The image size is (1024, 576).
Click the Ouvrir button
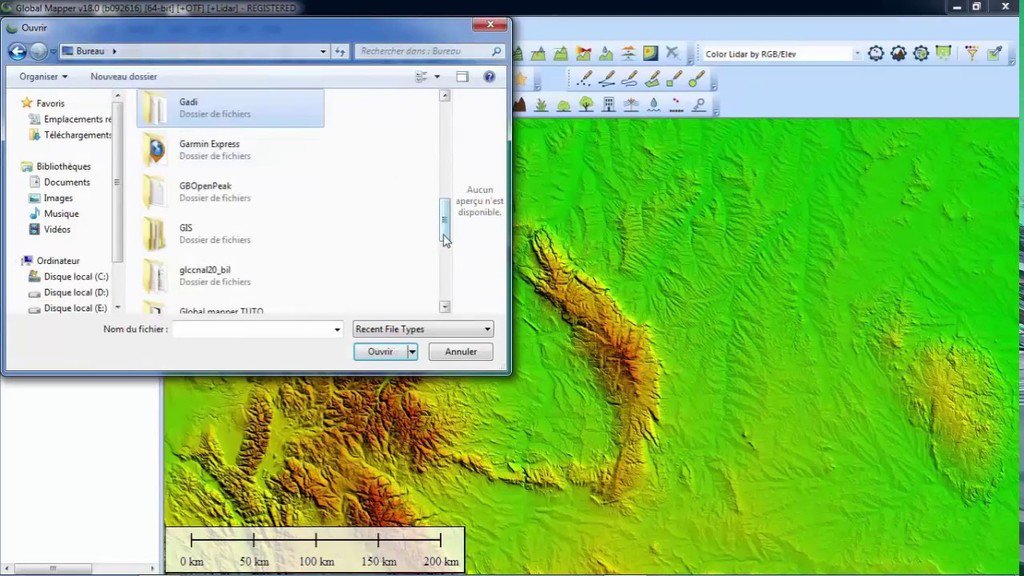[x=380, y=351]
